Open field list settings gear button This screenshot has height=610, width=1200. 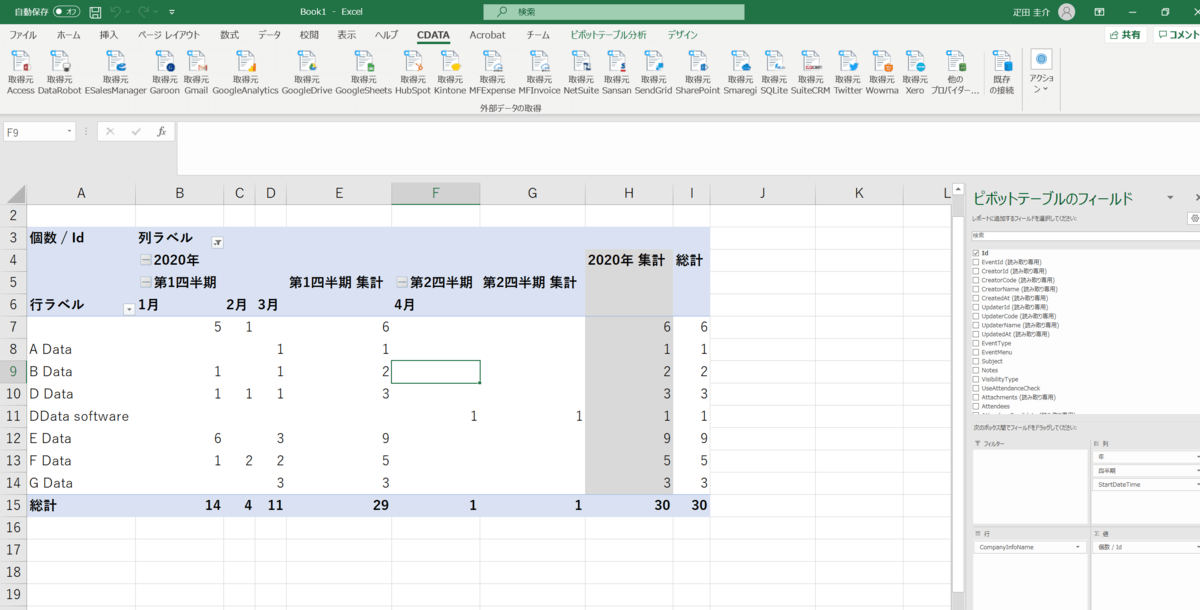(x=1194, y=218)
